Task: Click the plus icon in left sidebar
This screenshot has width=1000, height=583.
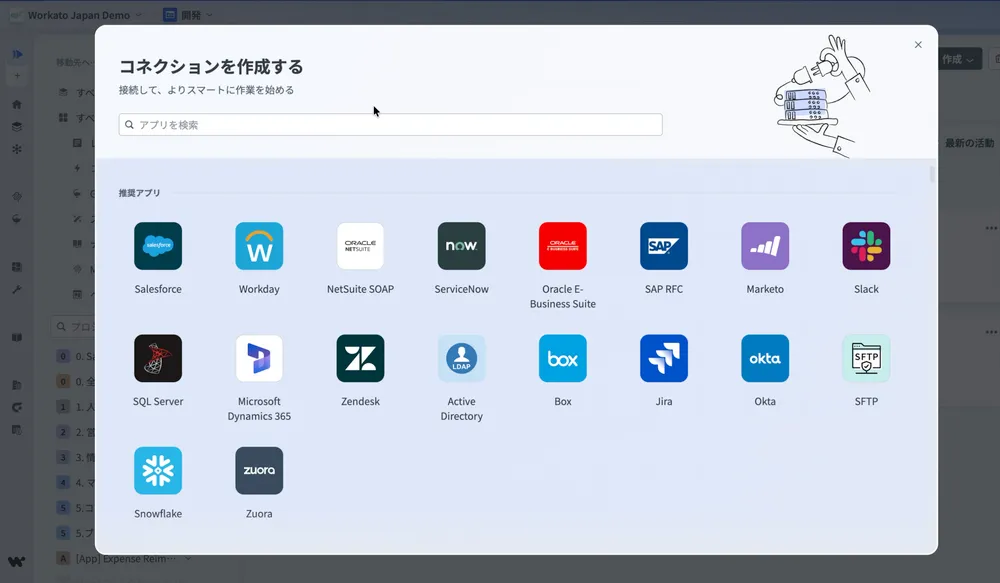Action: [17, 76]
